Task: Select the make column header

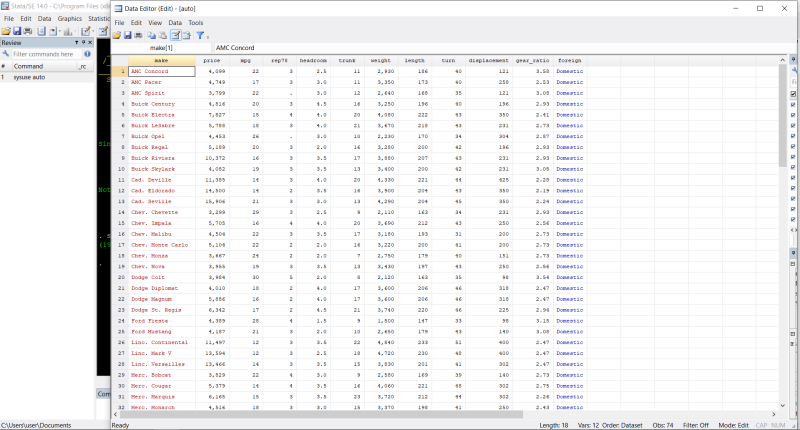Action: [161, 60]
